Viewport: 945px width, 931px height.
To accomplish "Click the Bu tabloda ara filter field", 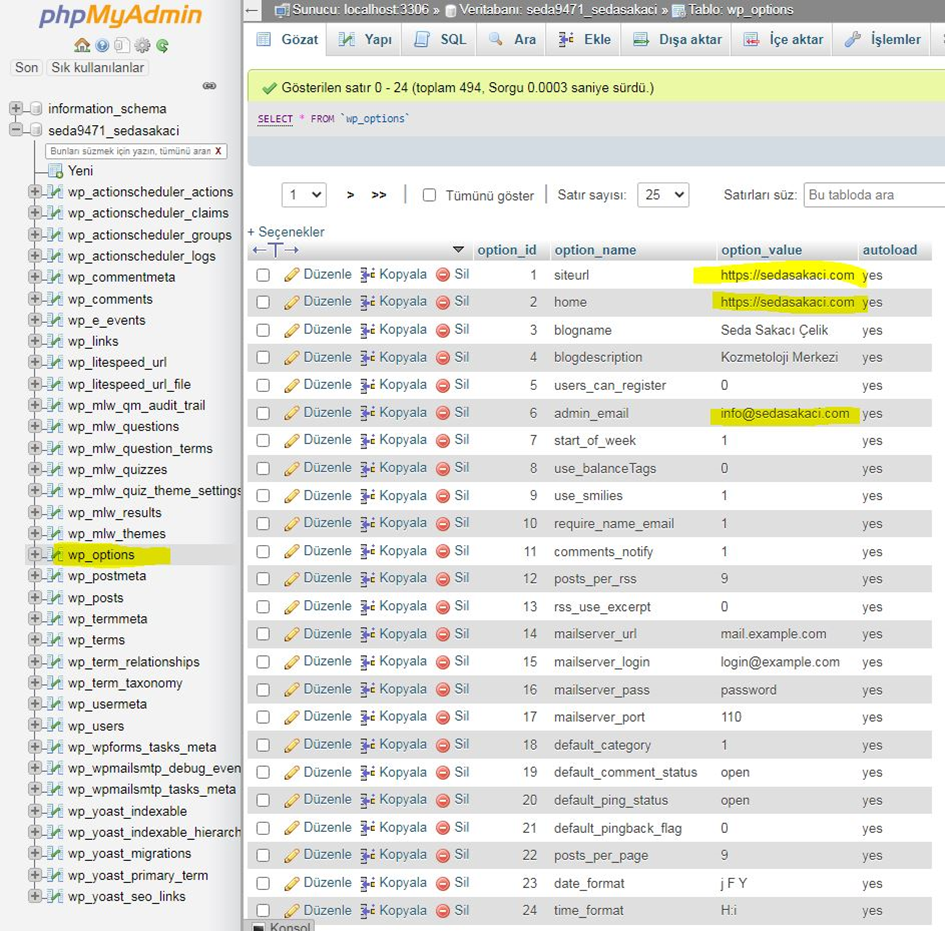I will (x=874, y=195).
